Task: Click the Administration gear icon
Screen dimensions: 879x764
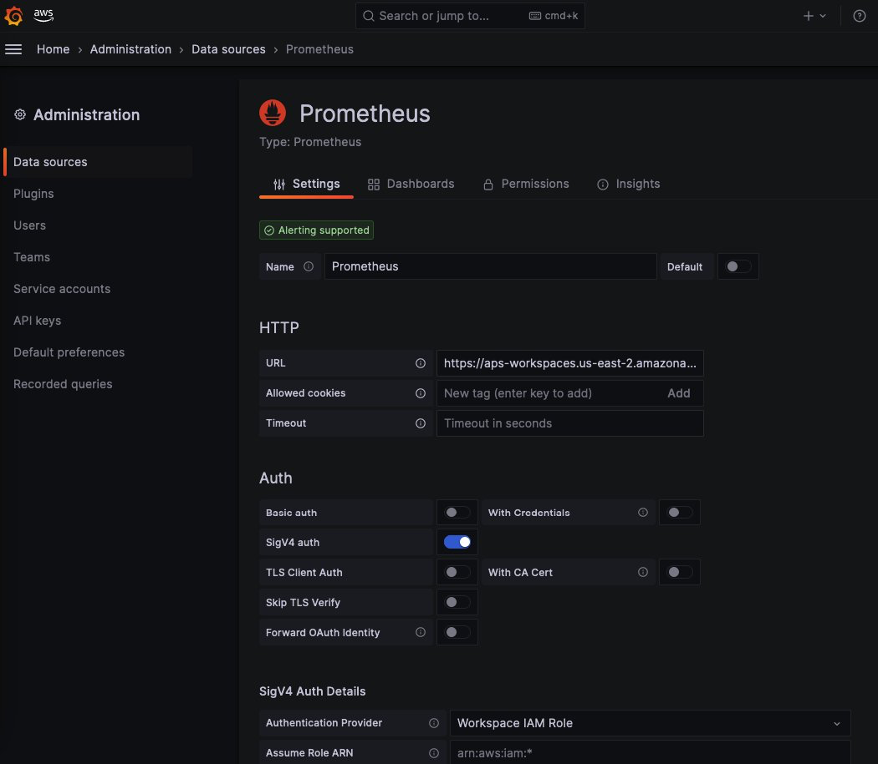Action: pyautogui.click(x=19, y=115)
